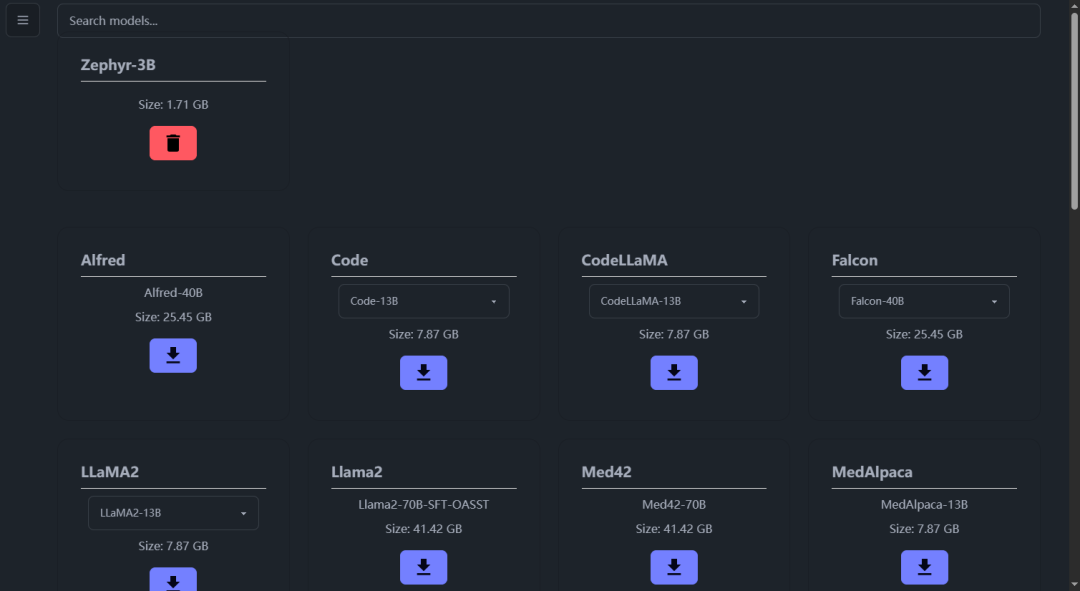Click the Zephyr-3B card title
This screenshot has height=591, width=1080.
click(x=118, y=65)
